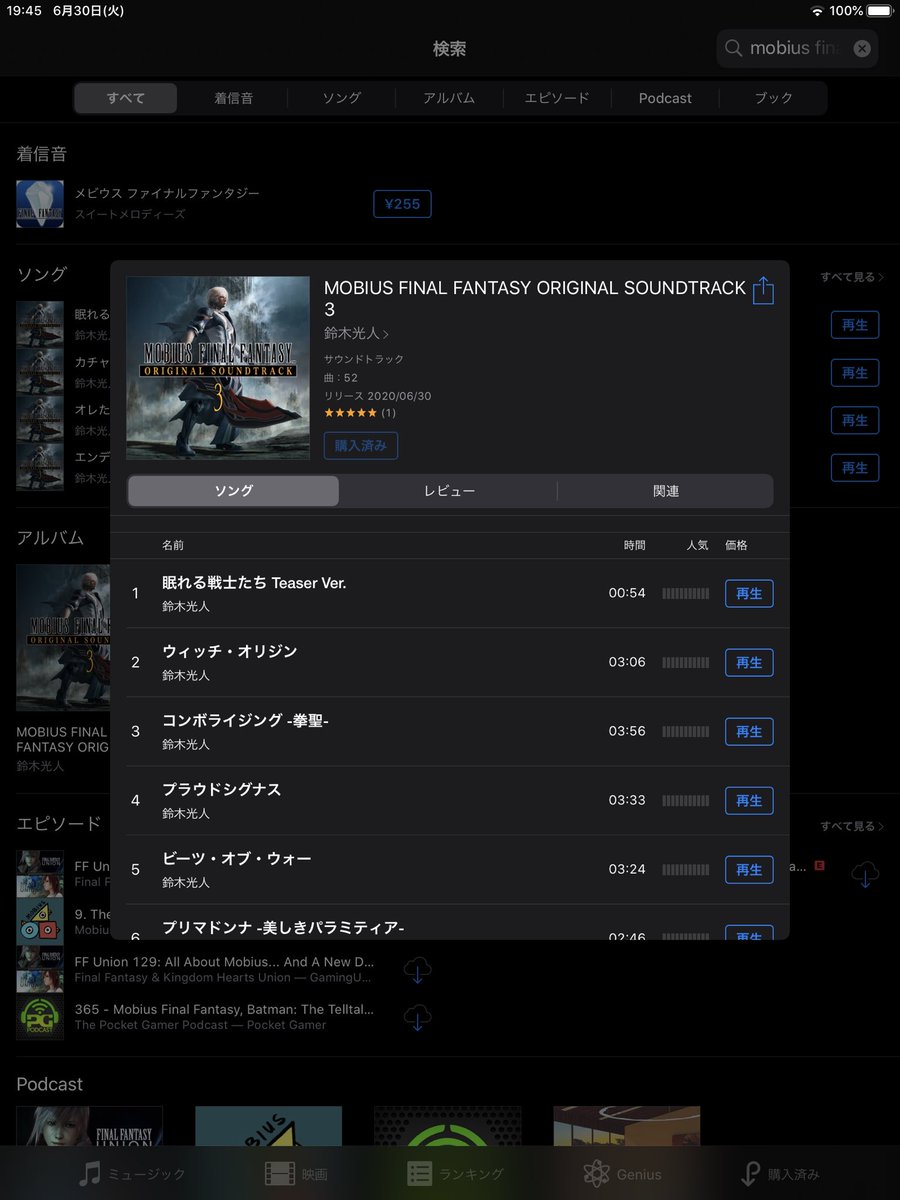Screen dimensions: 900x1200
Task: Open the ランキング tab icon
Action: coord(420,1174)
